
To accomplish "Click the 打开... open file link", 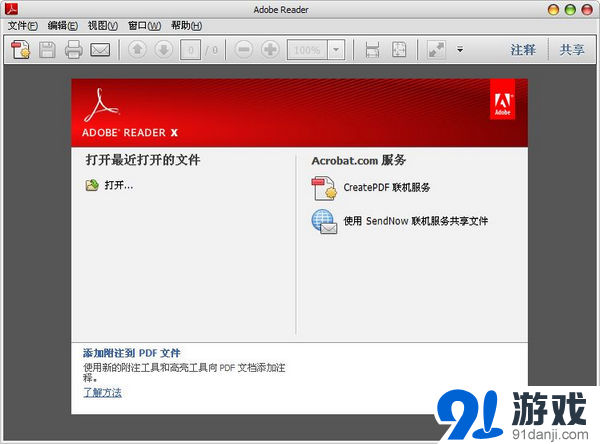I will (119, 186).
